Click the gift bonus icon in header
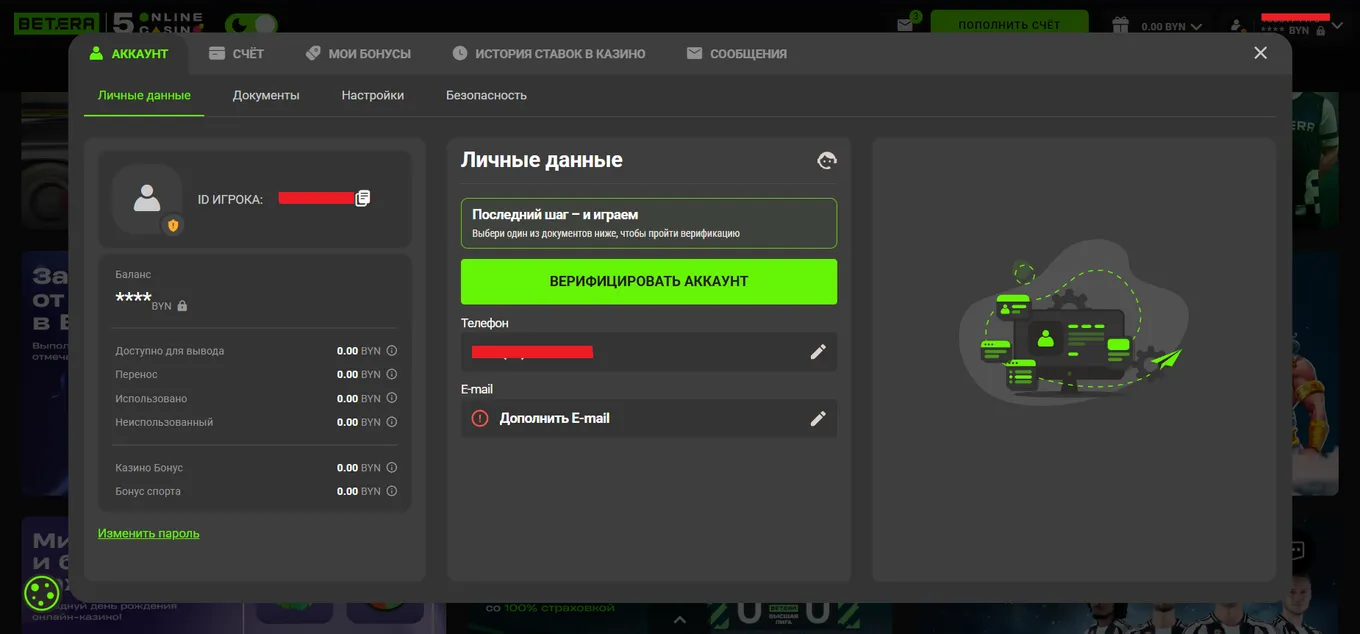 tap(1121, 25)
